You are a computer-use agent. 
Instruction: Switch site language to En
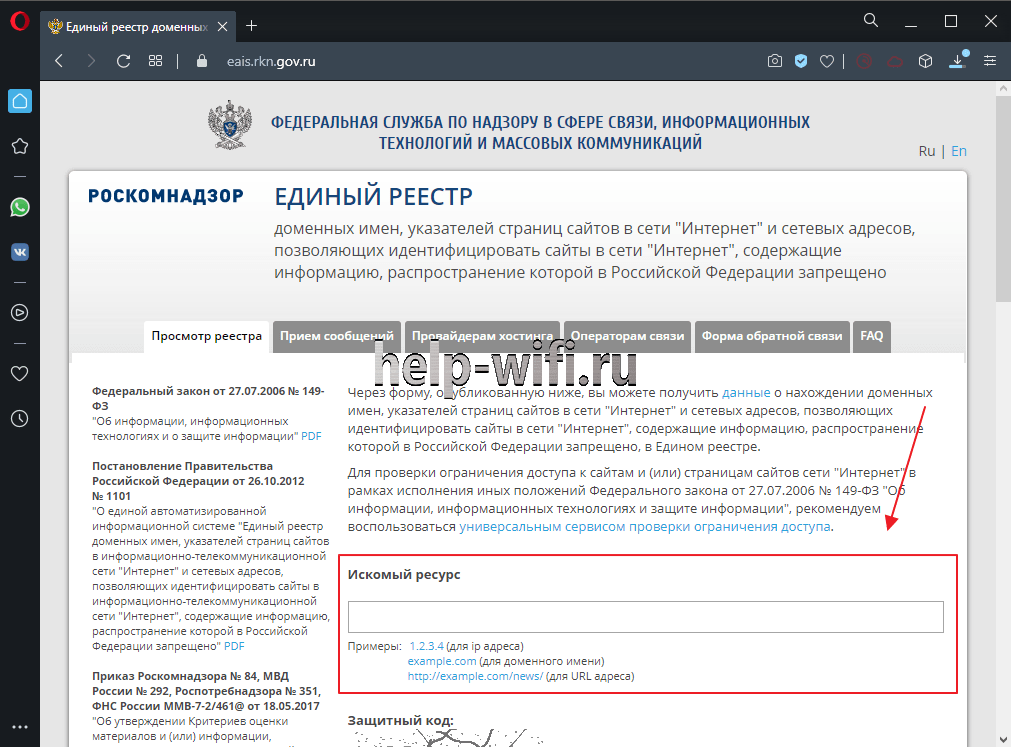tap(958, 151)
